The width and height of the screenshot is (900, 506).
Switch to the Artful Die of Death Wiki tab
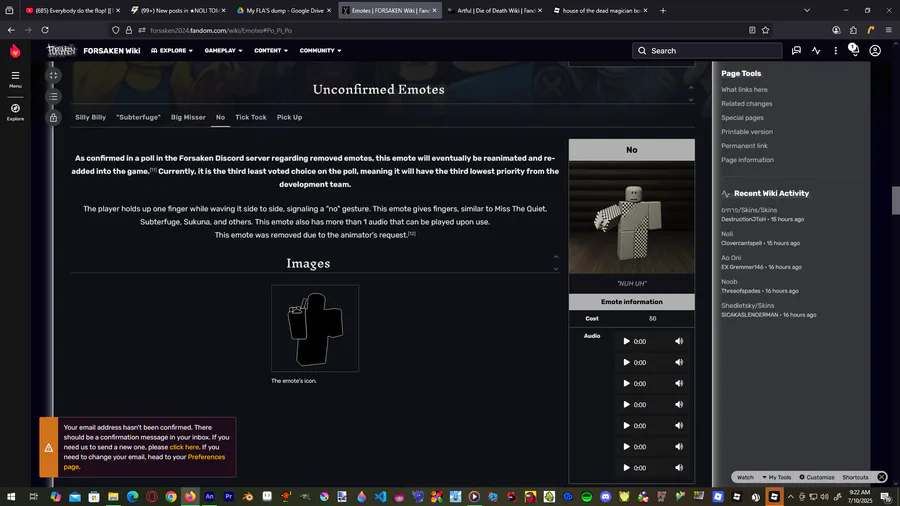(x=495, y=10)
